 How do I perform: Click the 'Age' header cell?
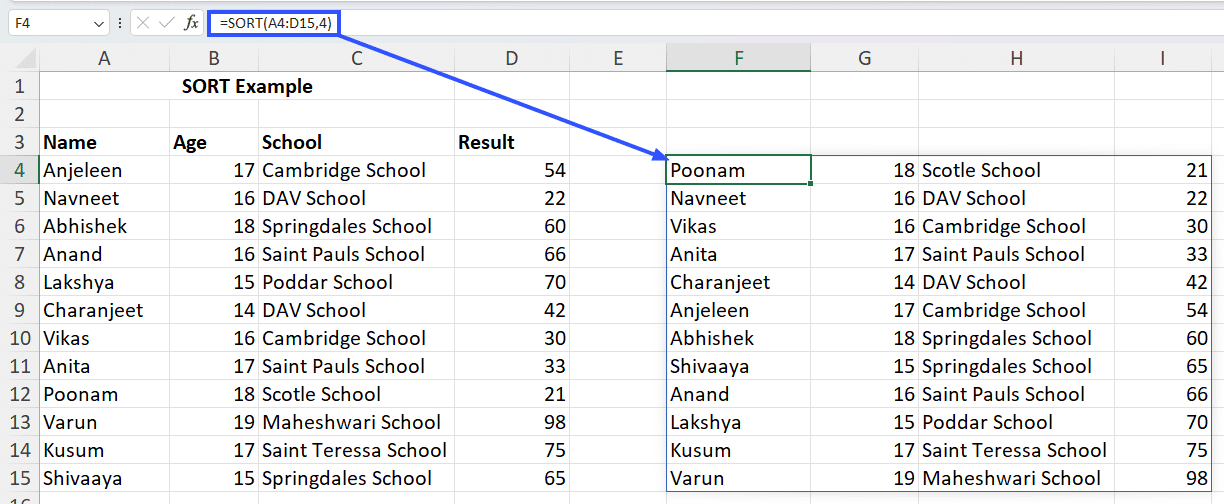coord(213,142)
